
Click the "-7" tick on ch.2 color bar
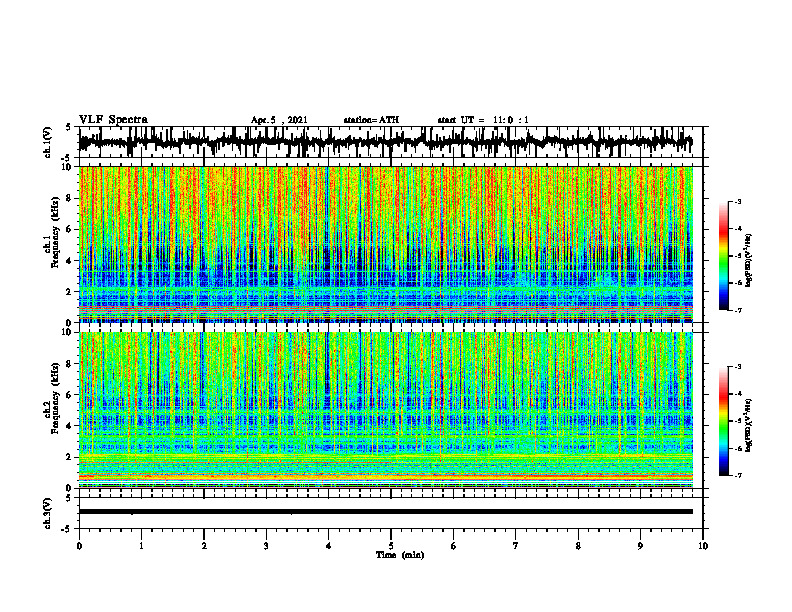point(738,476)
